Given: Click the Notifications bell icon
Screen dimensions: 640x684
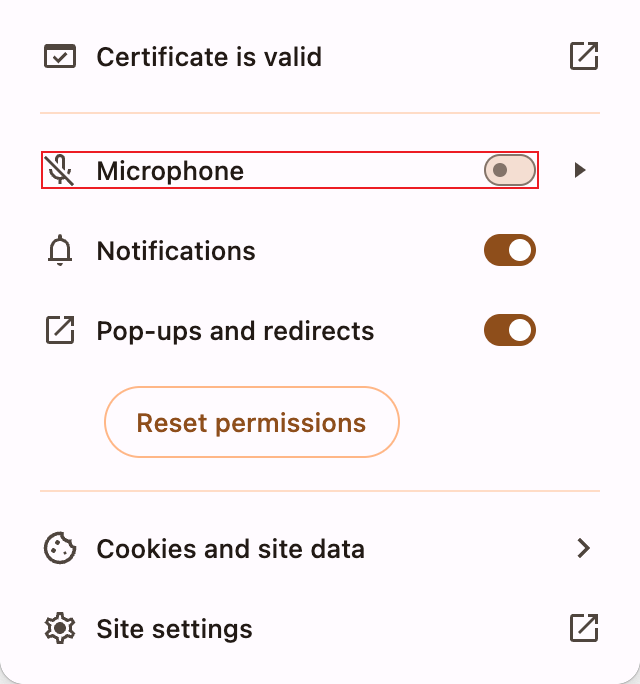Looking at the screenshot, I should [60, 251].
